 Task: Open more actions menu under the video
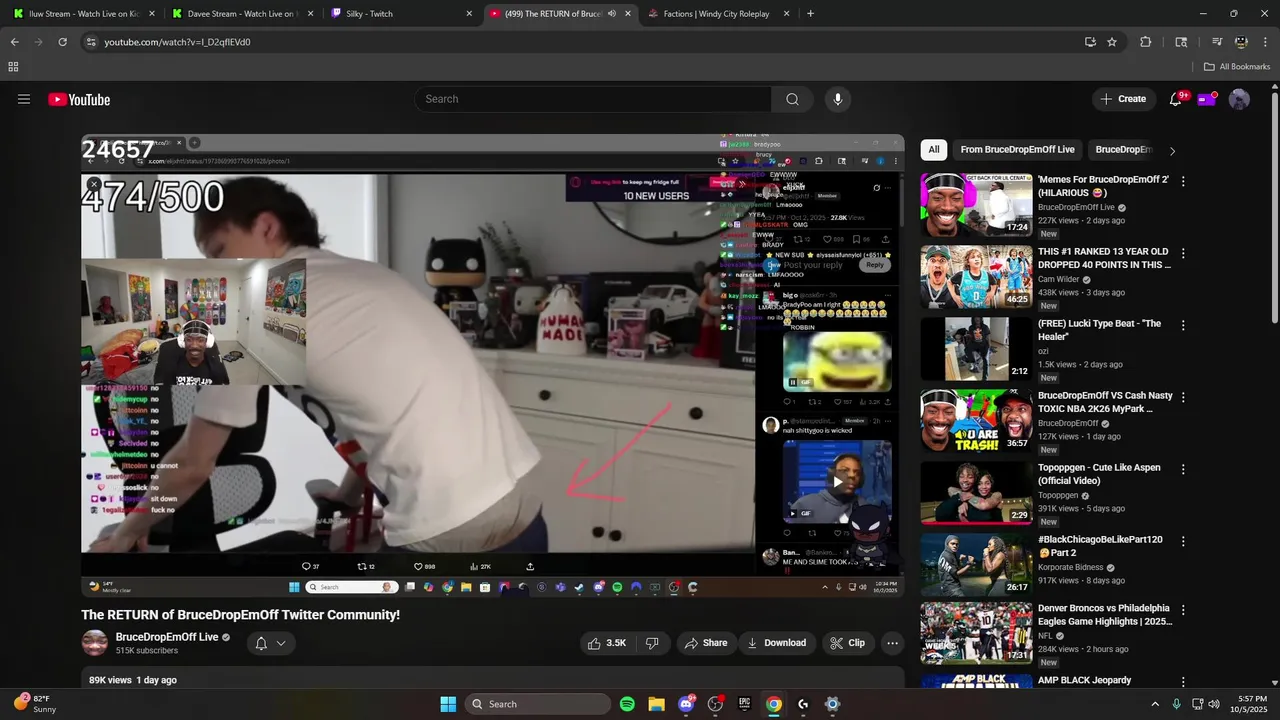892,643
